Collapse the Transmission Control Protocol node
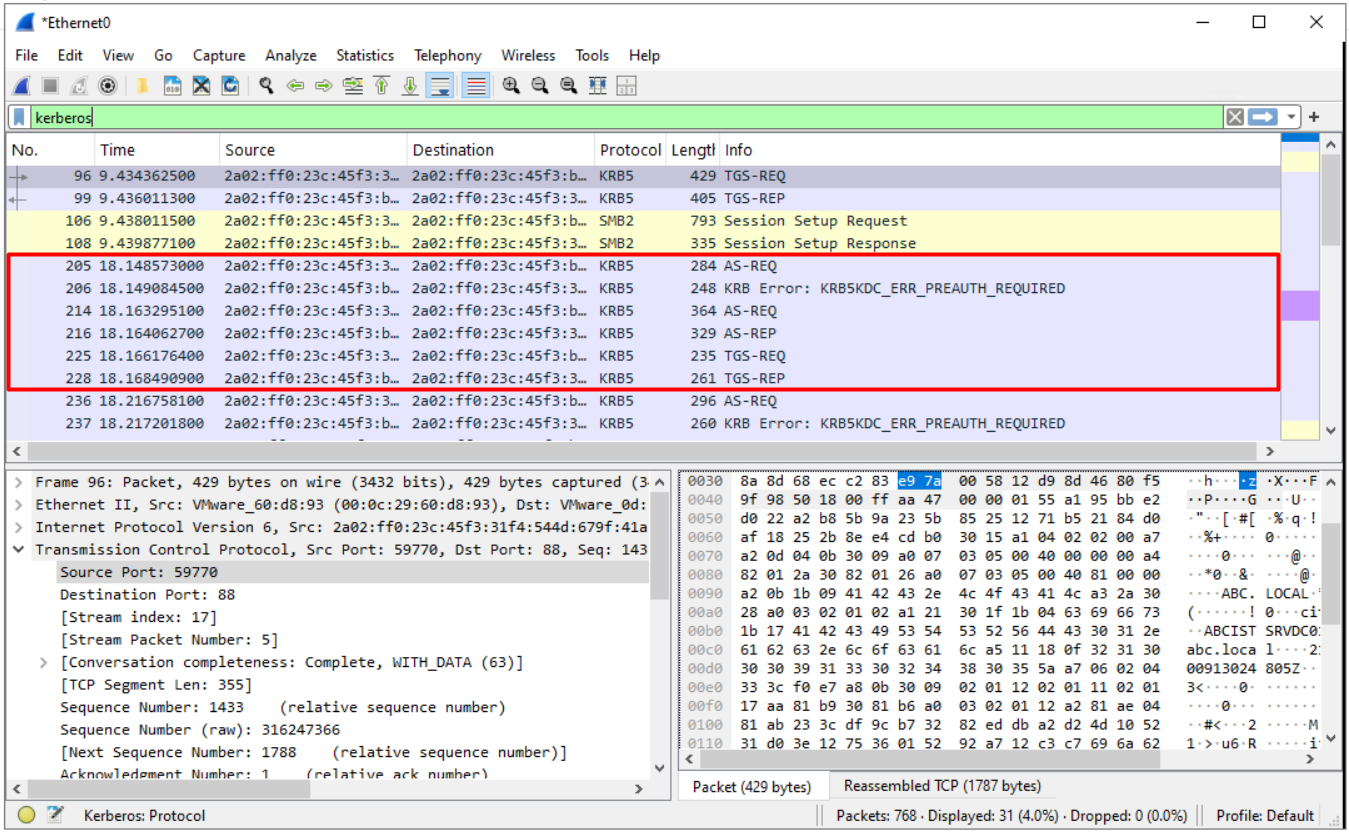The image size is (1349, 832). (x=19, y=550)
